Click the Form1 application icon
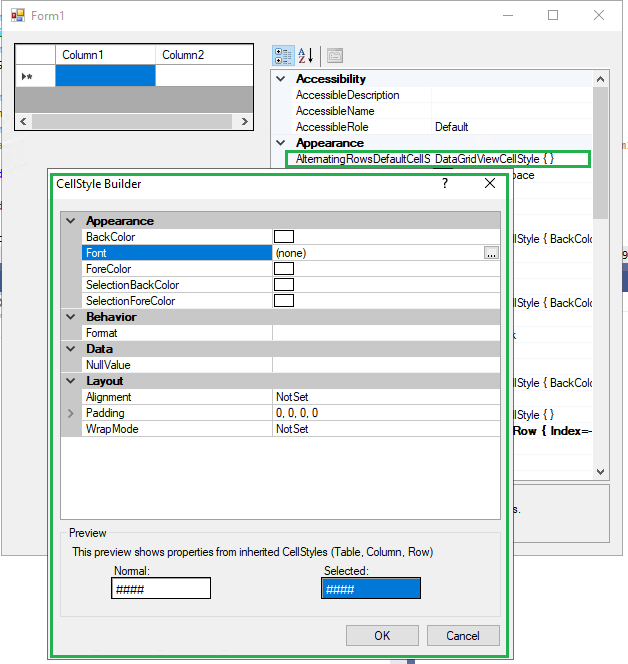Screen dimensions: 628x664 18,16
